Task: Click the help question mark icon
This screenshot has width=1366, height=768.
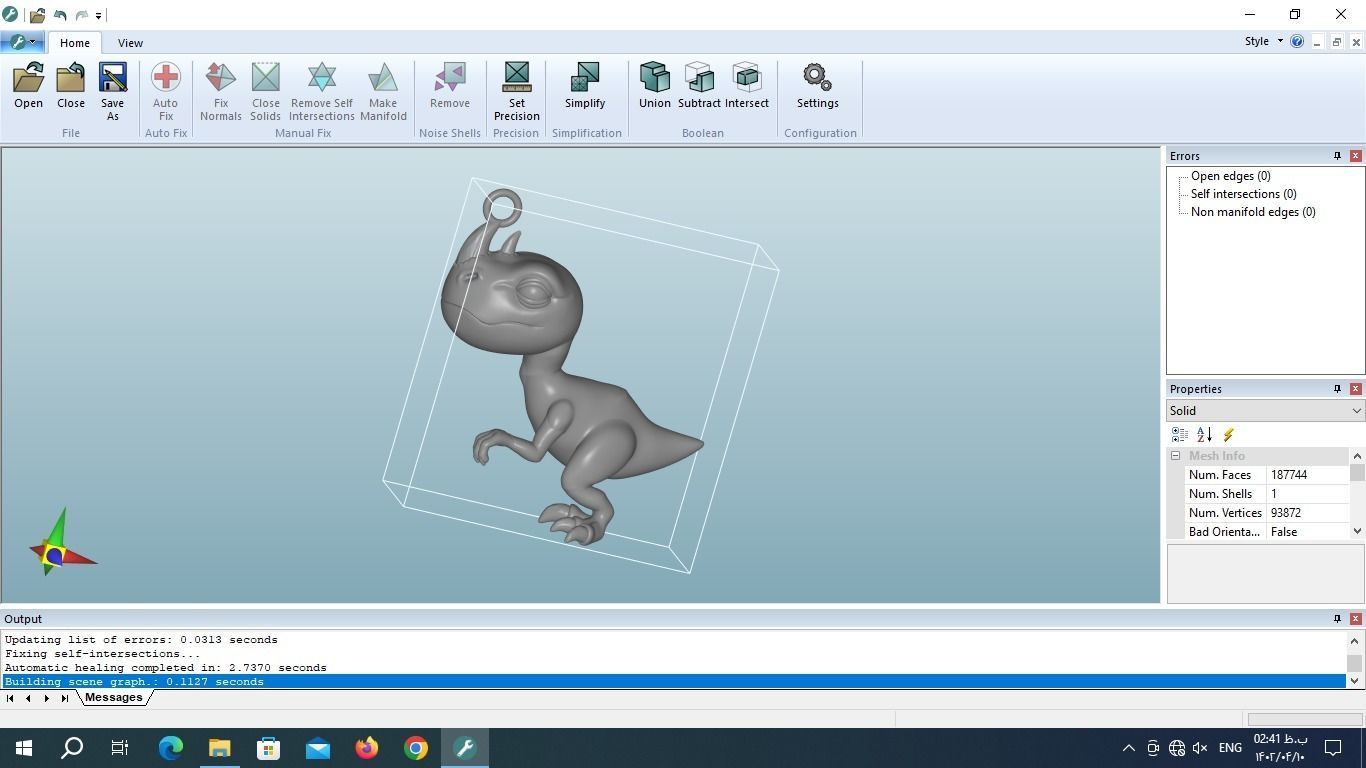Action: click(1297, 41)
